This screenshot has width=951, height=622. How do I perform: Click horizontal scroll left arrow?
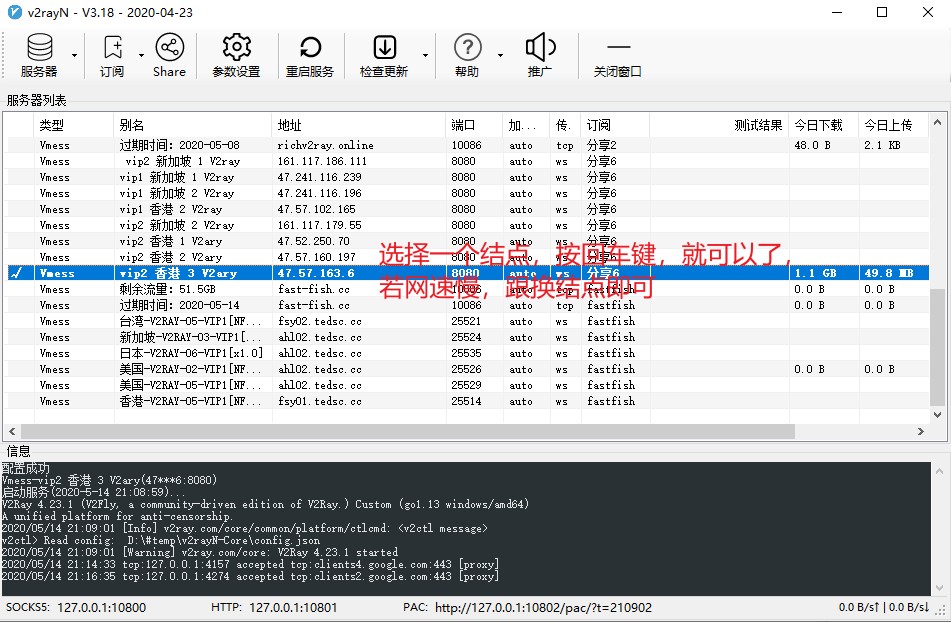(12, 431)
